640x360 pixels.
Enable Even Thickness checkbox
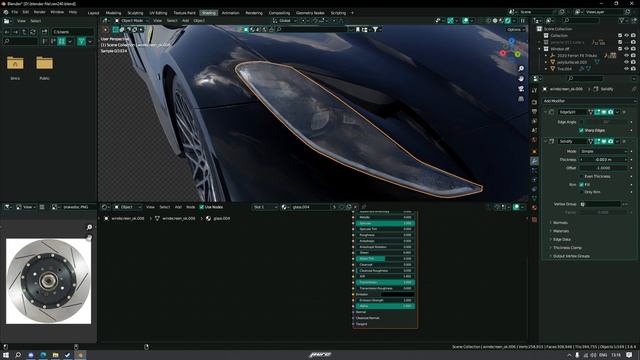coord(581,176)
